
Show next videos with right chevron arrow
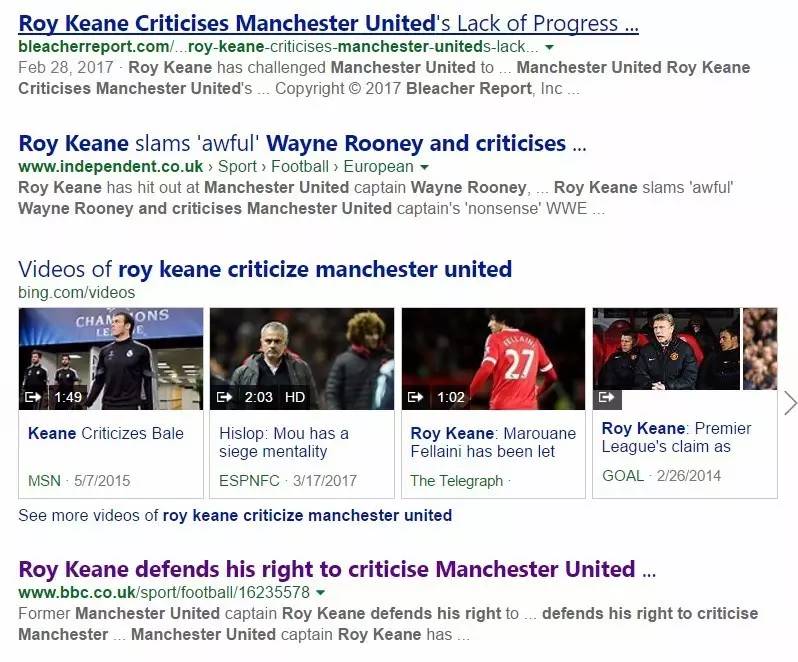tap(790, 403)
